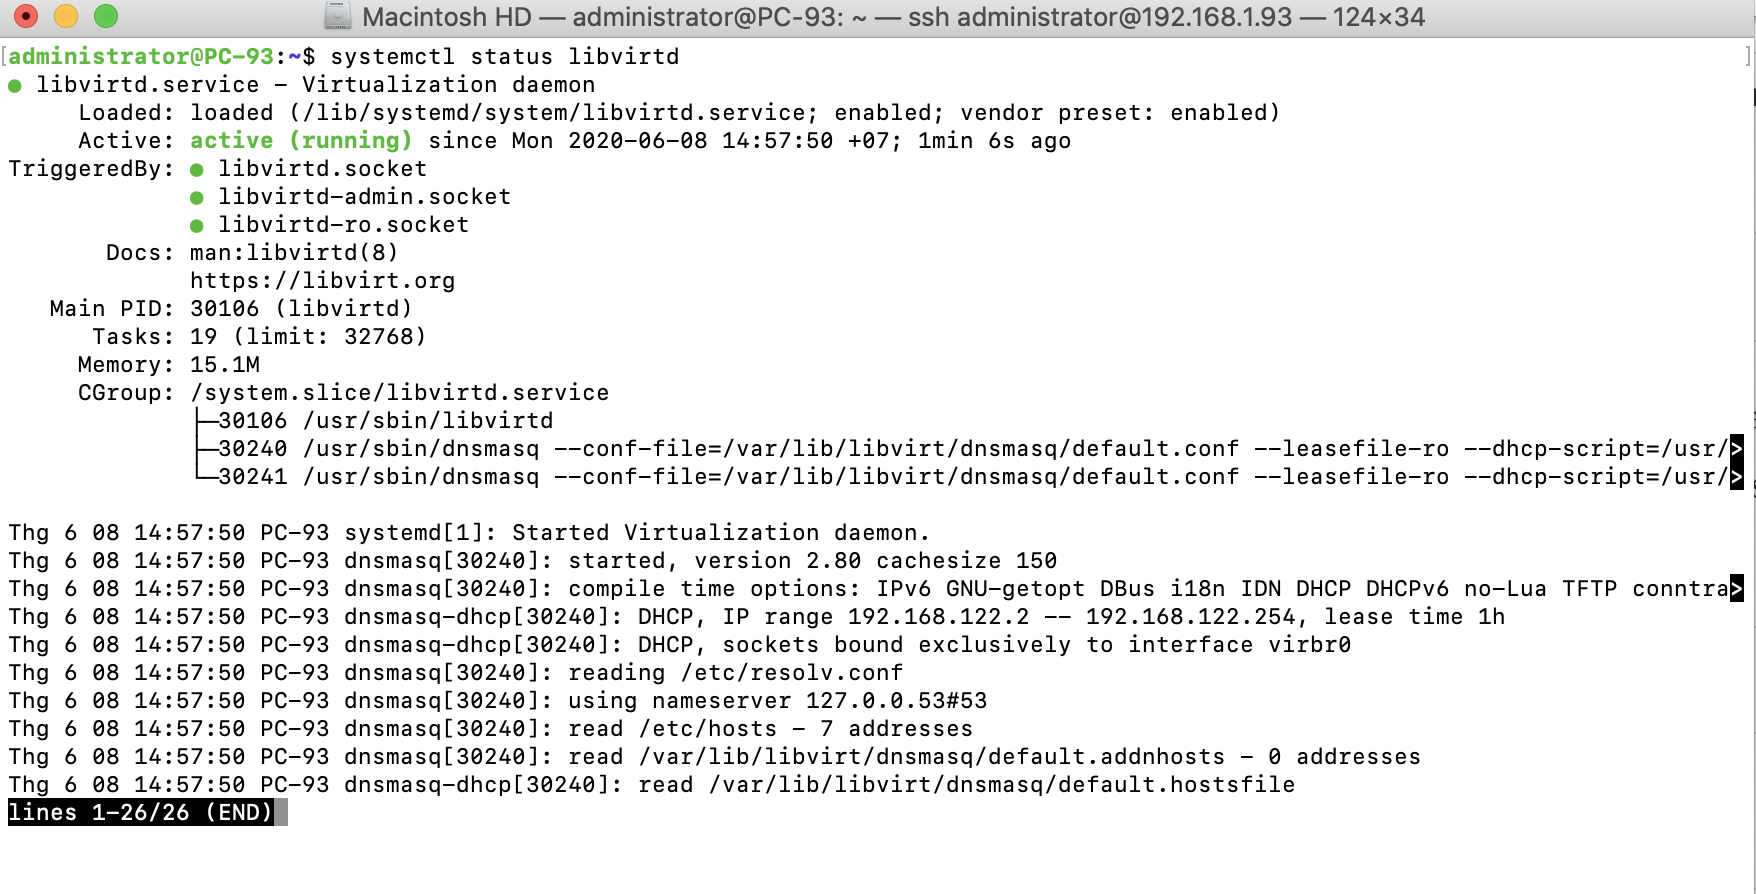The width and height of the screenshot is (1756, 894).
Task: Click truncation arrow on the 30240 dnsmasq line
Action: [1737, 449]
